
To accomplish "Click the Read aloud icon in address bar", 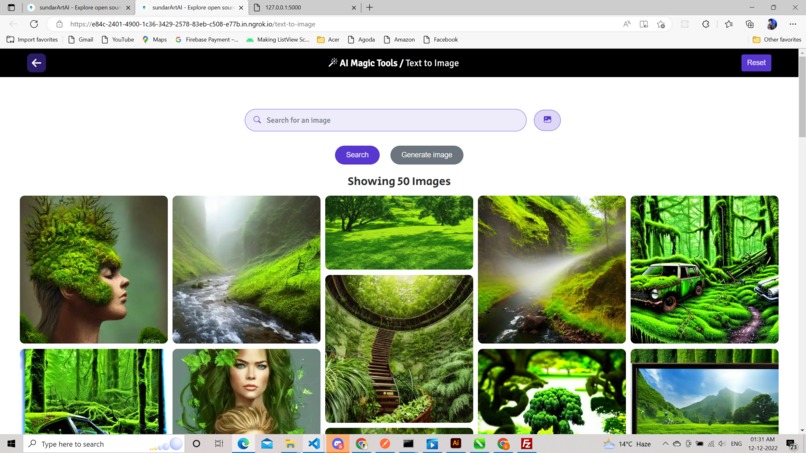I will [626, 24].
